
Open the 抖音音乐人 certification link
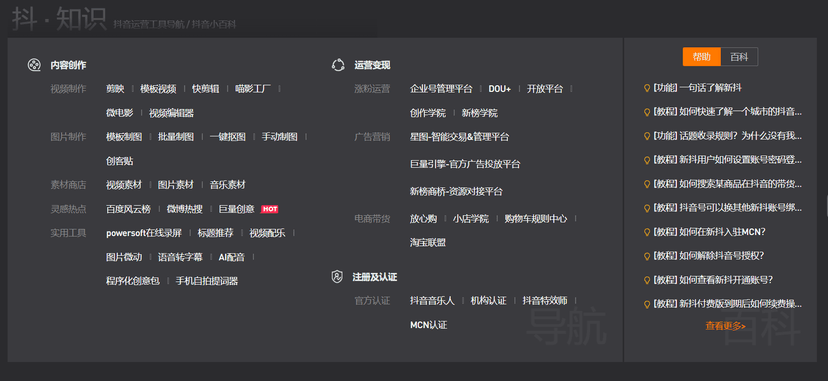(432, 301)
